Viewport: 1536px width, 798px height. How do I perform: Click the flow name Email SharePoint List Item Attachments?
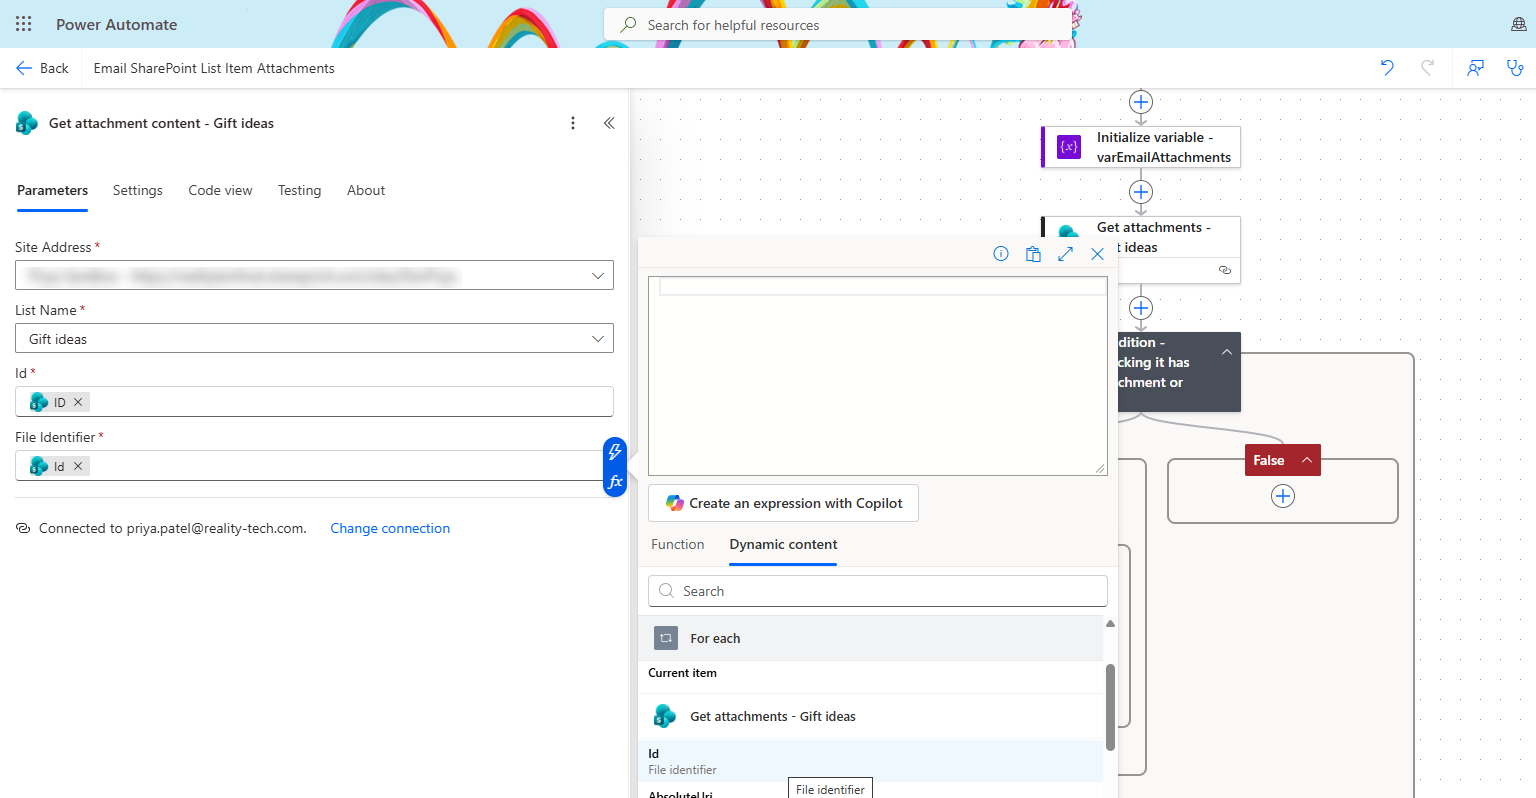click(x=214, y=68)
